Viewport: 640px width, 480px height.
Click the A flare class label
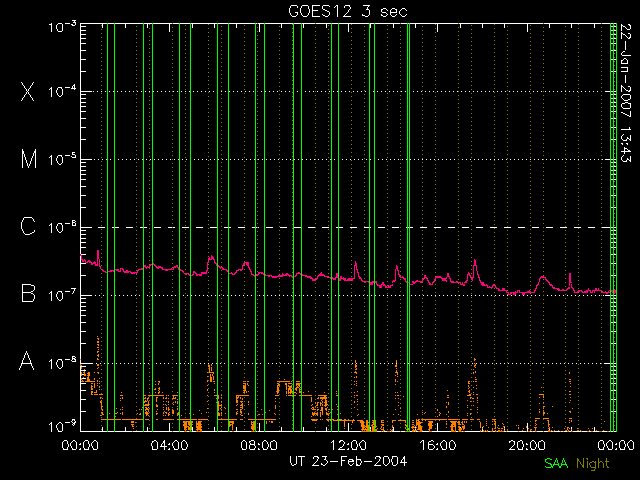pos(27,361)
